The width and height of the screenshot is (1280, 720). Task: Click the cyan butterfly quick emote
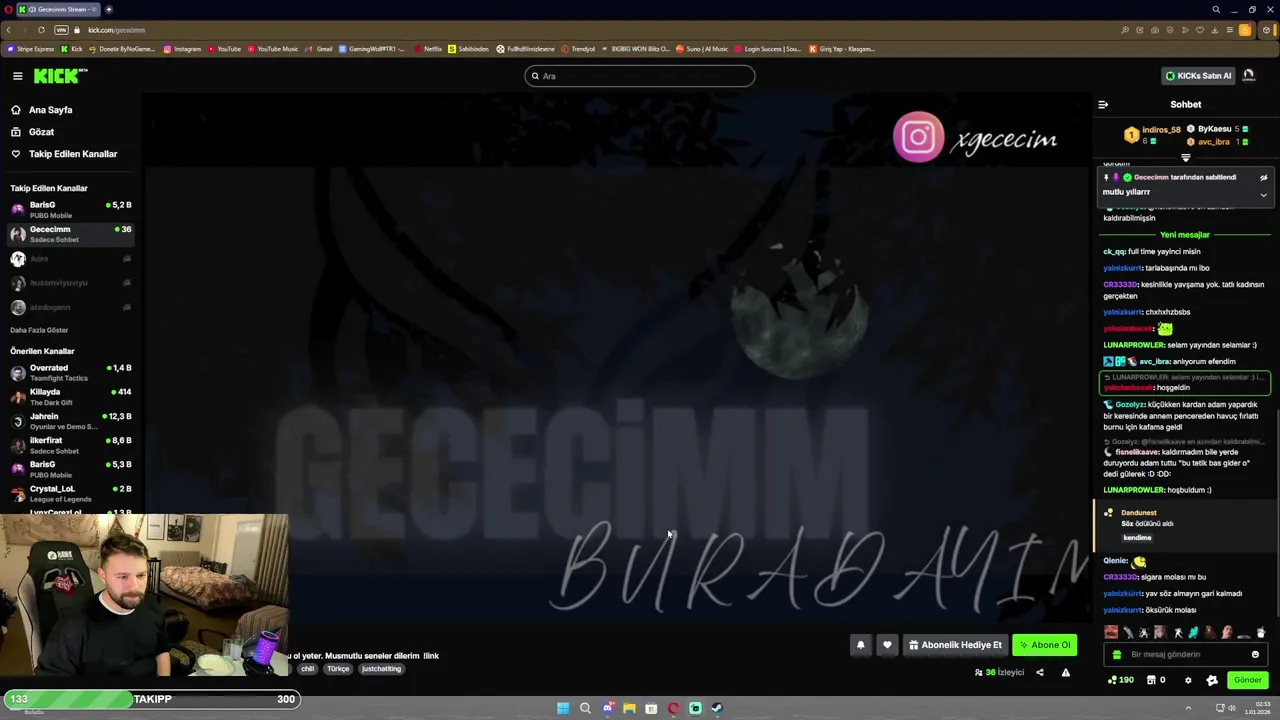point(1193,632)
